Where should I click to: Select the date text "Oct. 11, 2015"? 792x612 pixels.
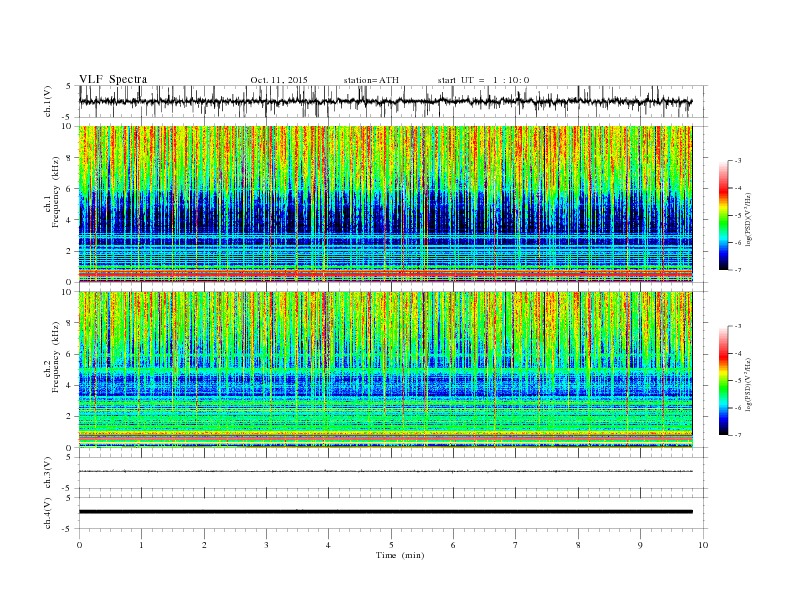pos(279,80)
